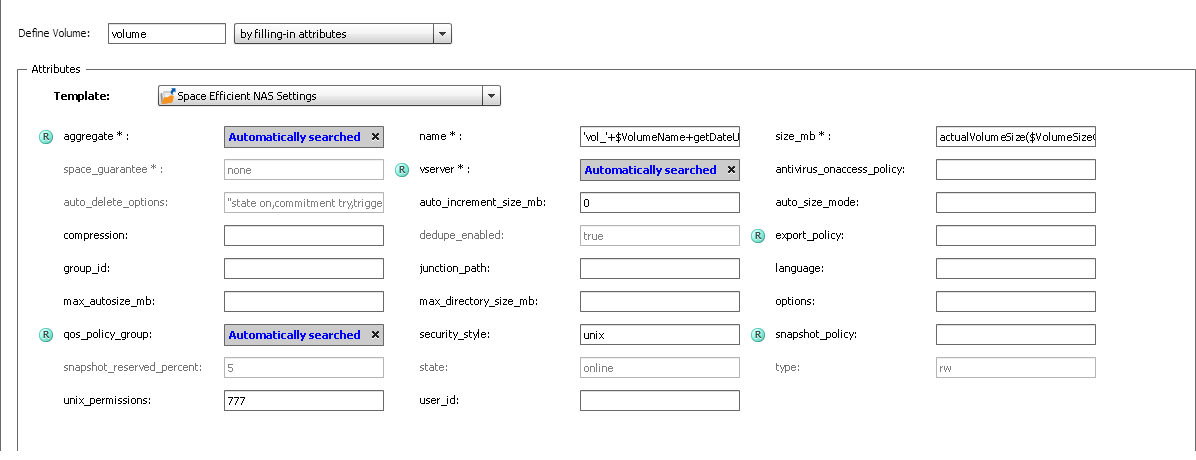
Task: Click the 'compression:' label
Action: point(95,235)
